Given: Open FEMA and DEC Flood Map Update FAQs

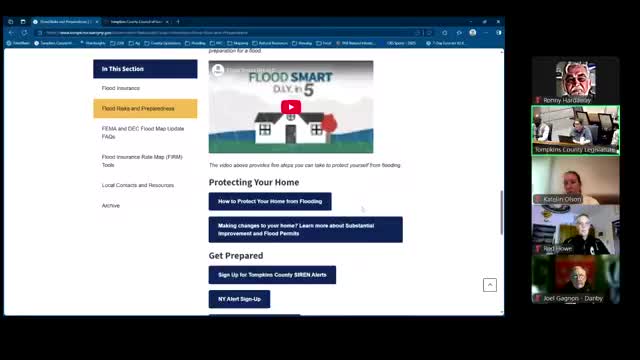Looking at the screenshot, I should click(143, 133).
